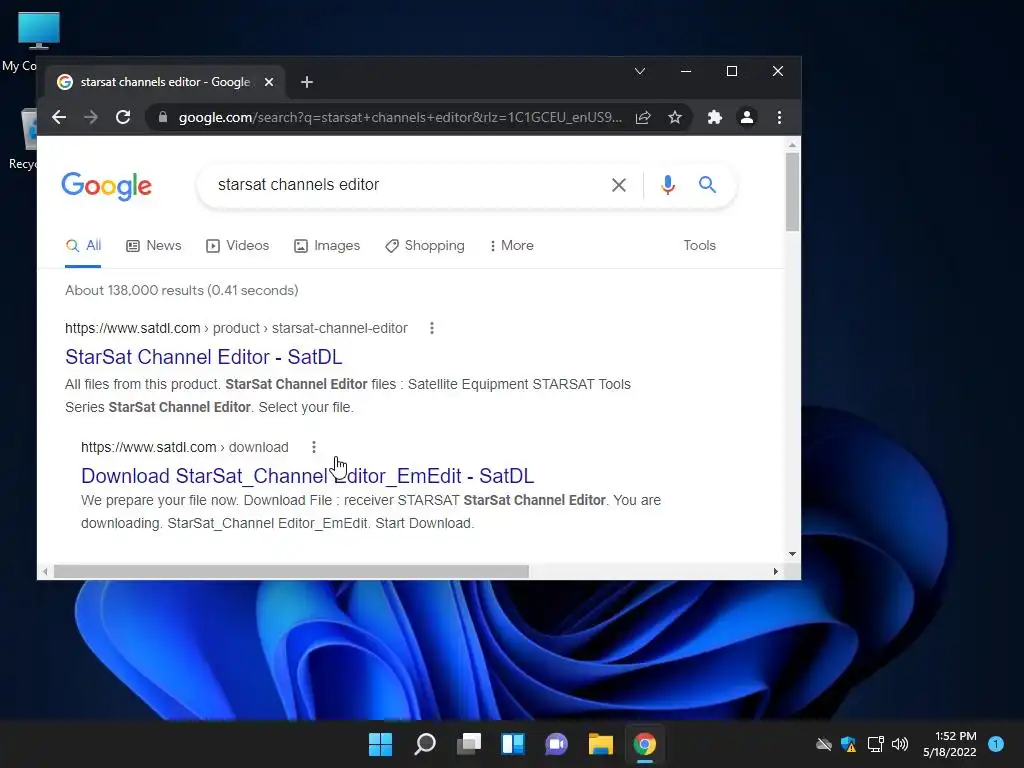
Task: Submit search with magnifier icon
Action: (707, 185)
